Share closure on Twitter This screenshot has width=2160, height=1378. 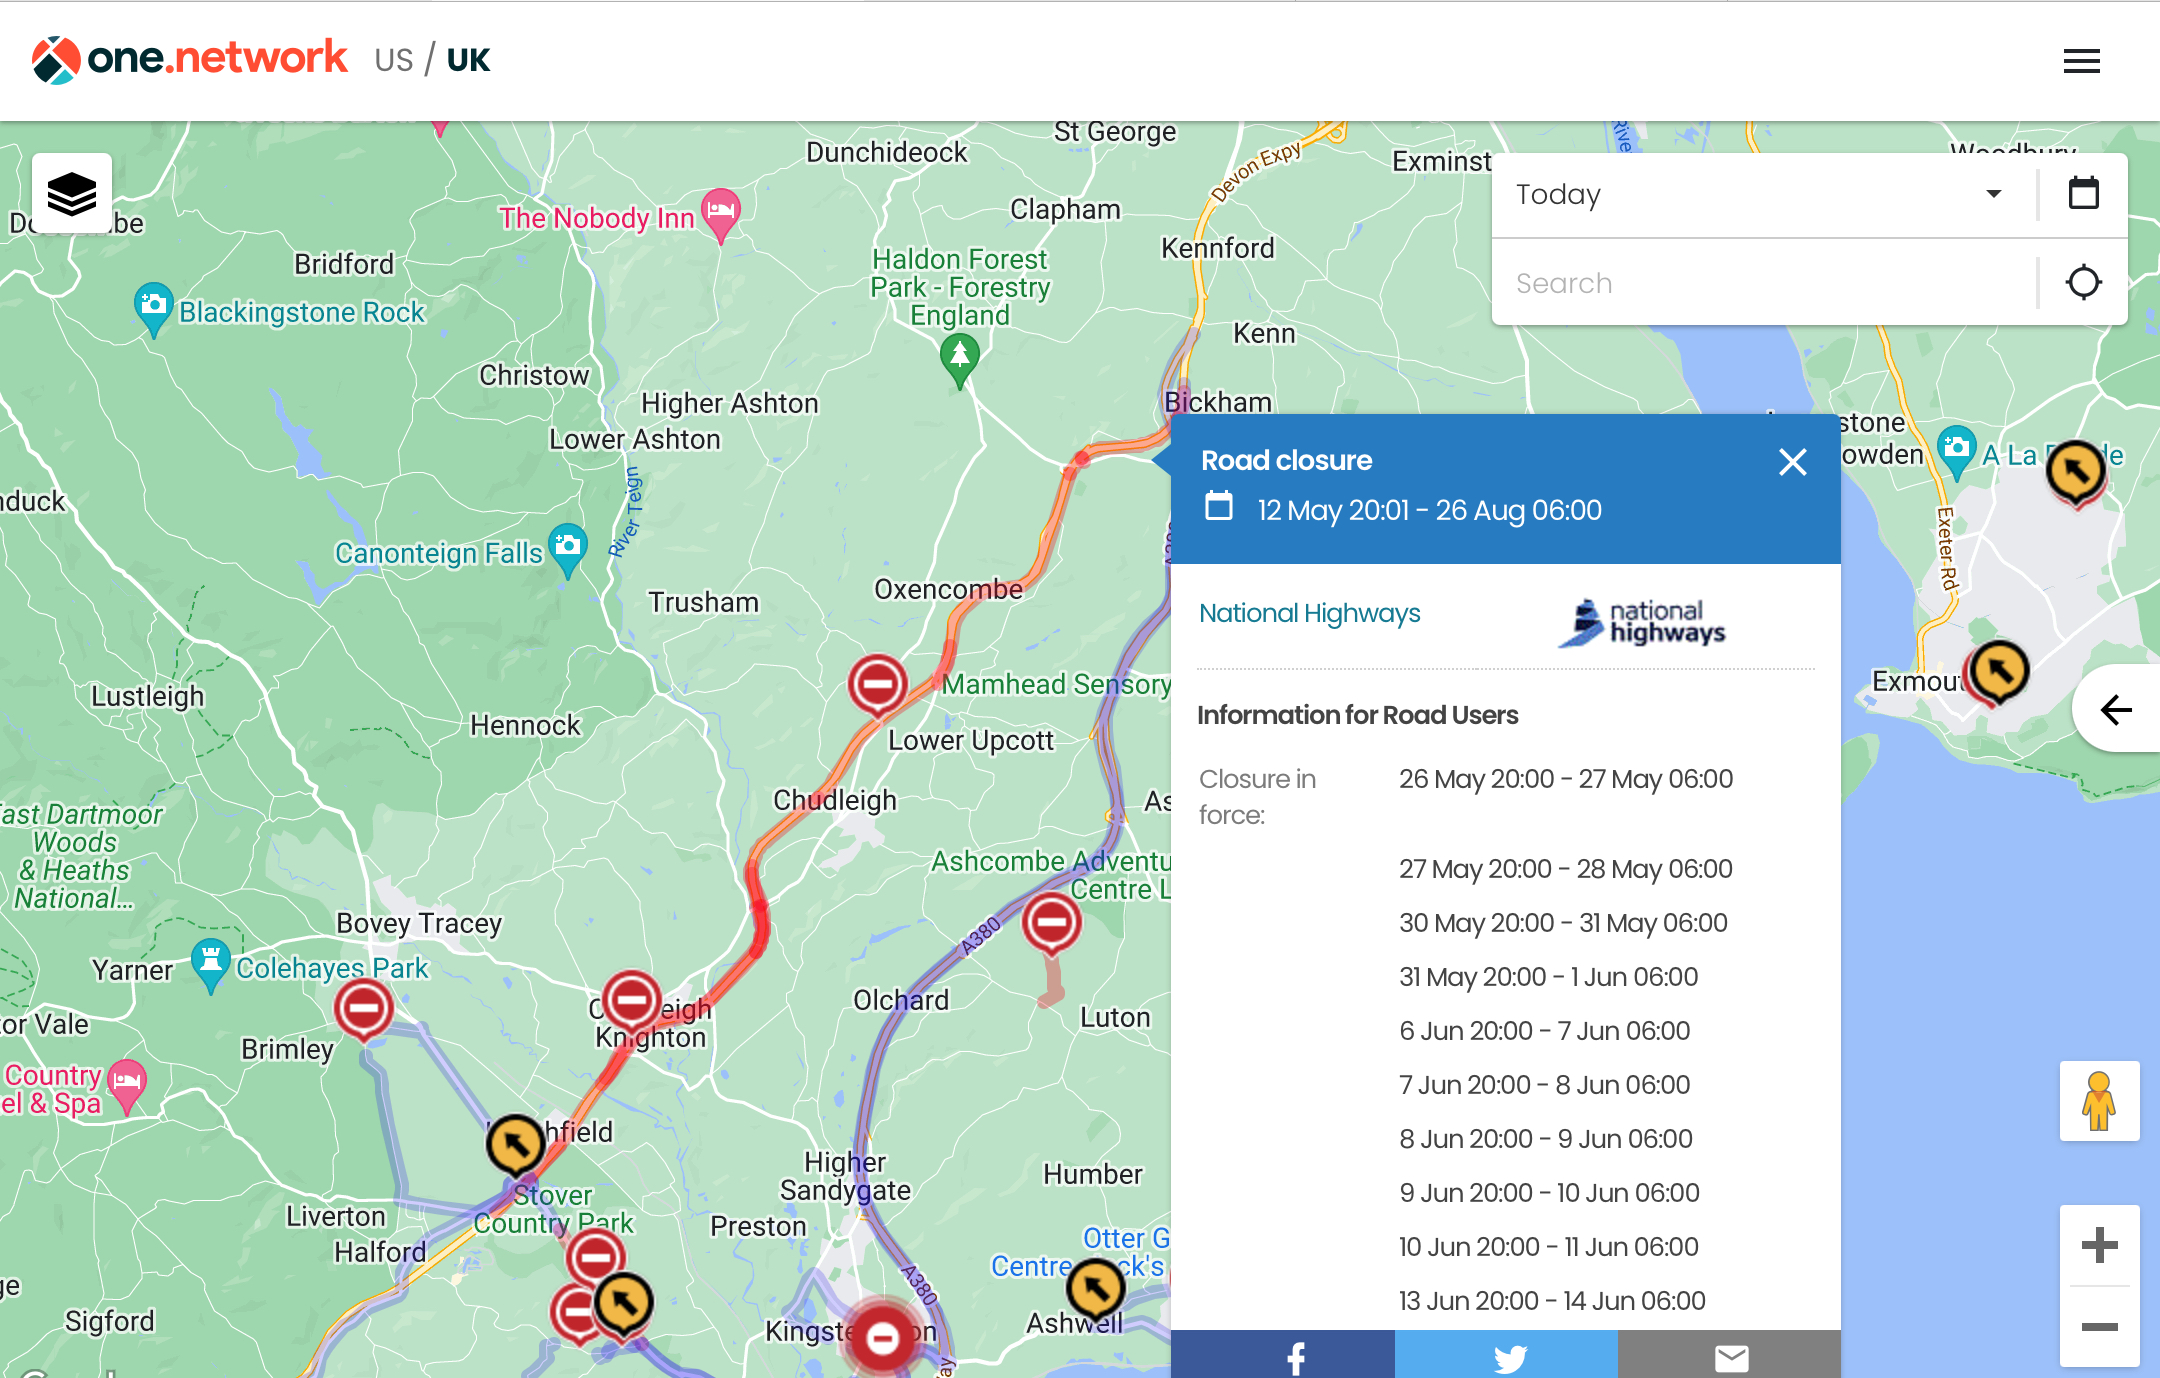tap(1506, 1355)
